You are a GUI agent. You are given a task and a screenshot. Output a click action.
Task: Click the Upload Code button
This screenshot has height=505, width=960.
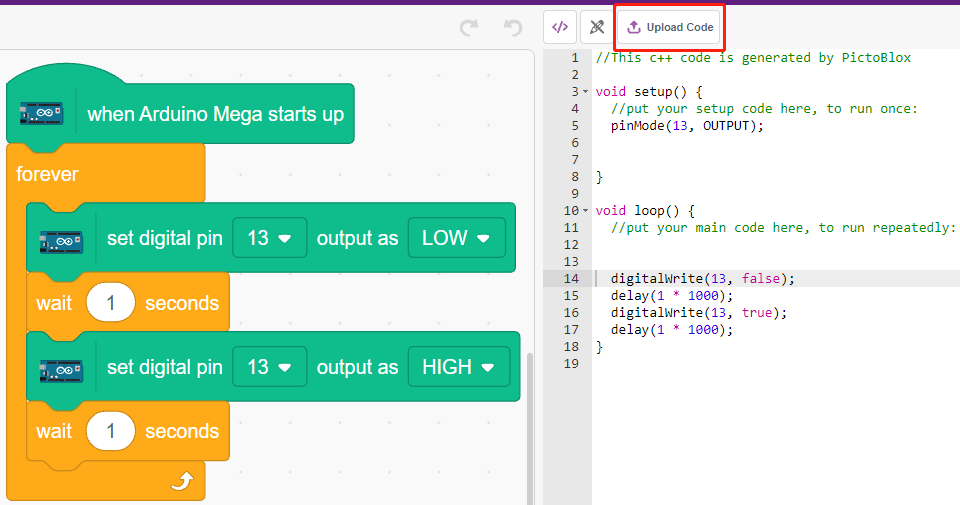pyautogui.click(x=669, y=28)
